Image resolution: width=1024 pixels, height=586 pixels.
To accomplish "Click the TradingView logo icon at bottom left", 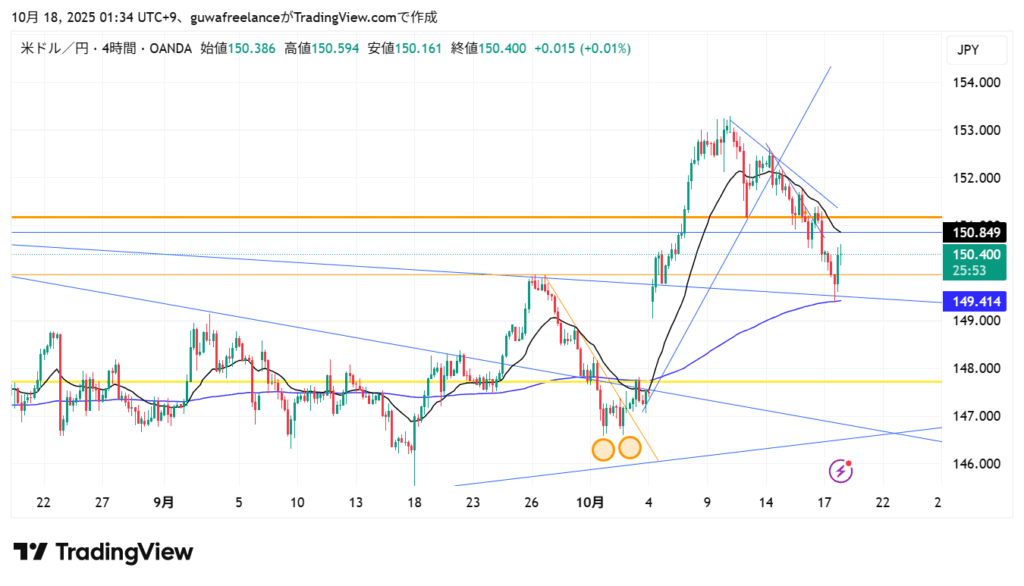I will point(30,552).
